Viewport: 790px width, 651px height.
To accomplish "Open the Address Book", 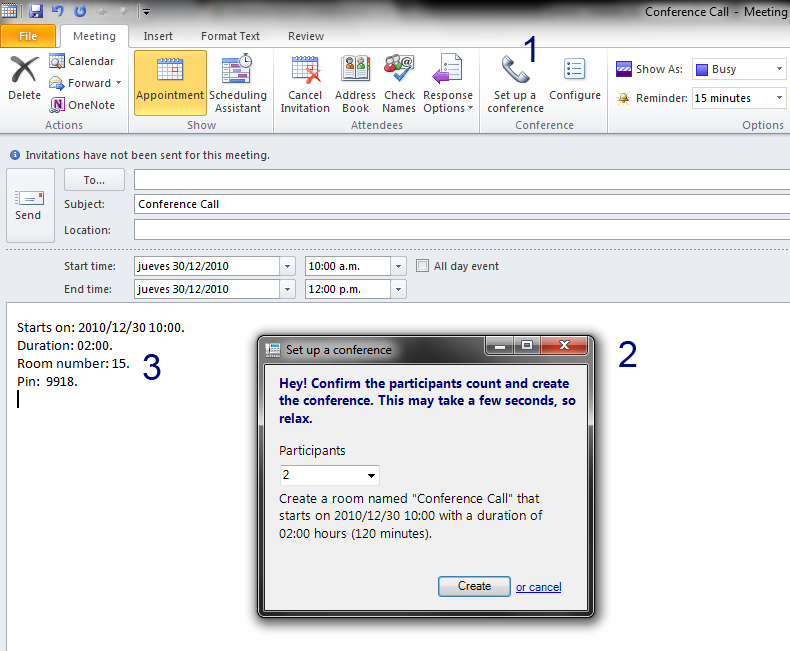I will pos(356,83).
